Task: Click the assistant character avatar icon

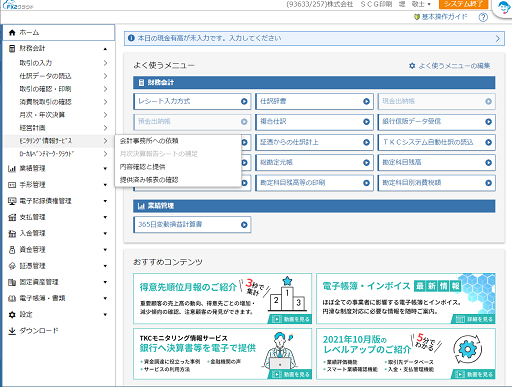Action: point(504,7)
